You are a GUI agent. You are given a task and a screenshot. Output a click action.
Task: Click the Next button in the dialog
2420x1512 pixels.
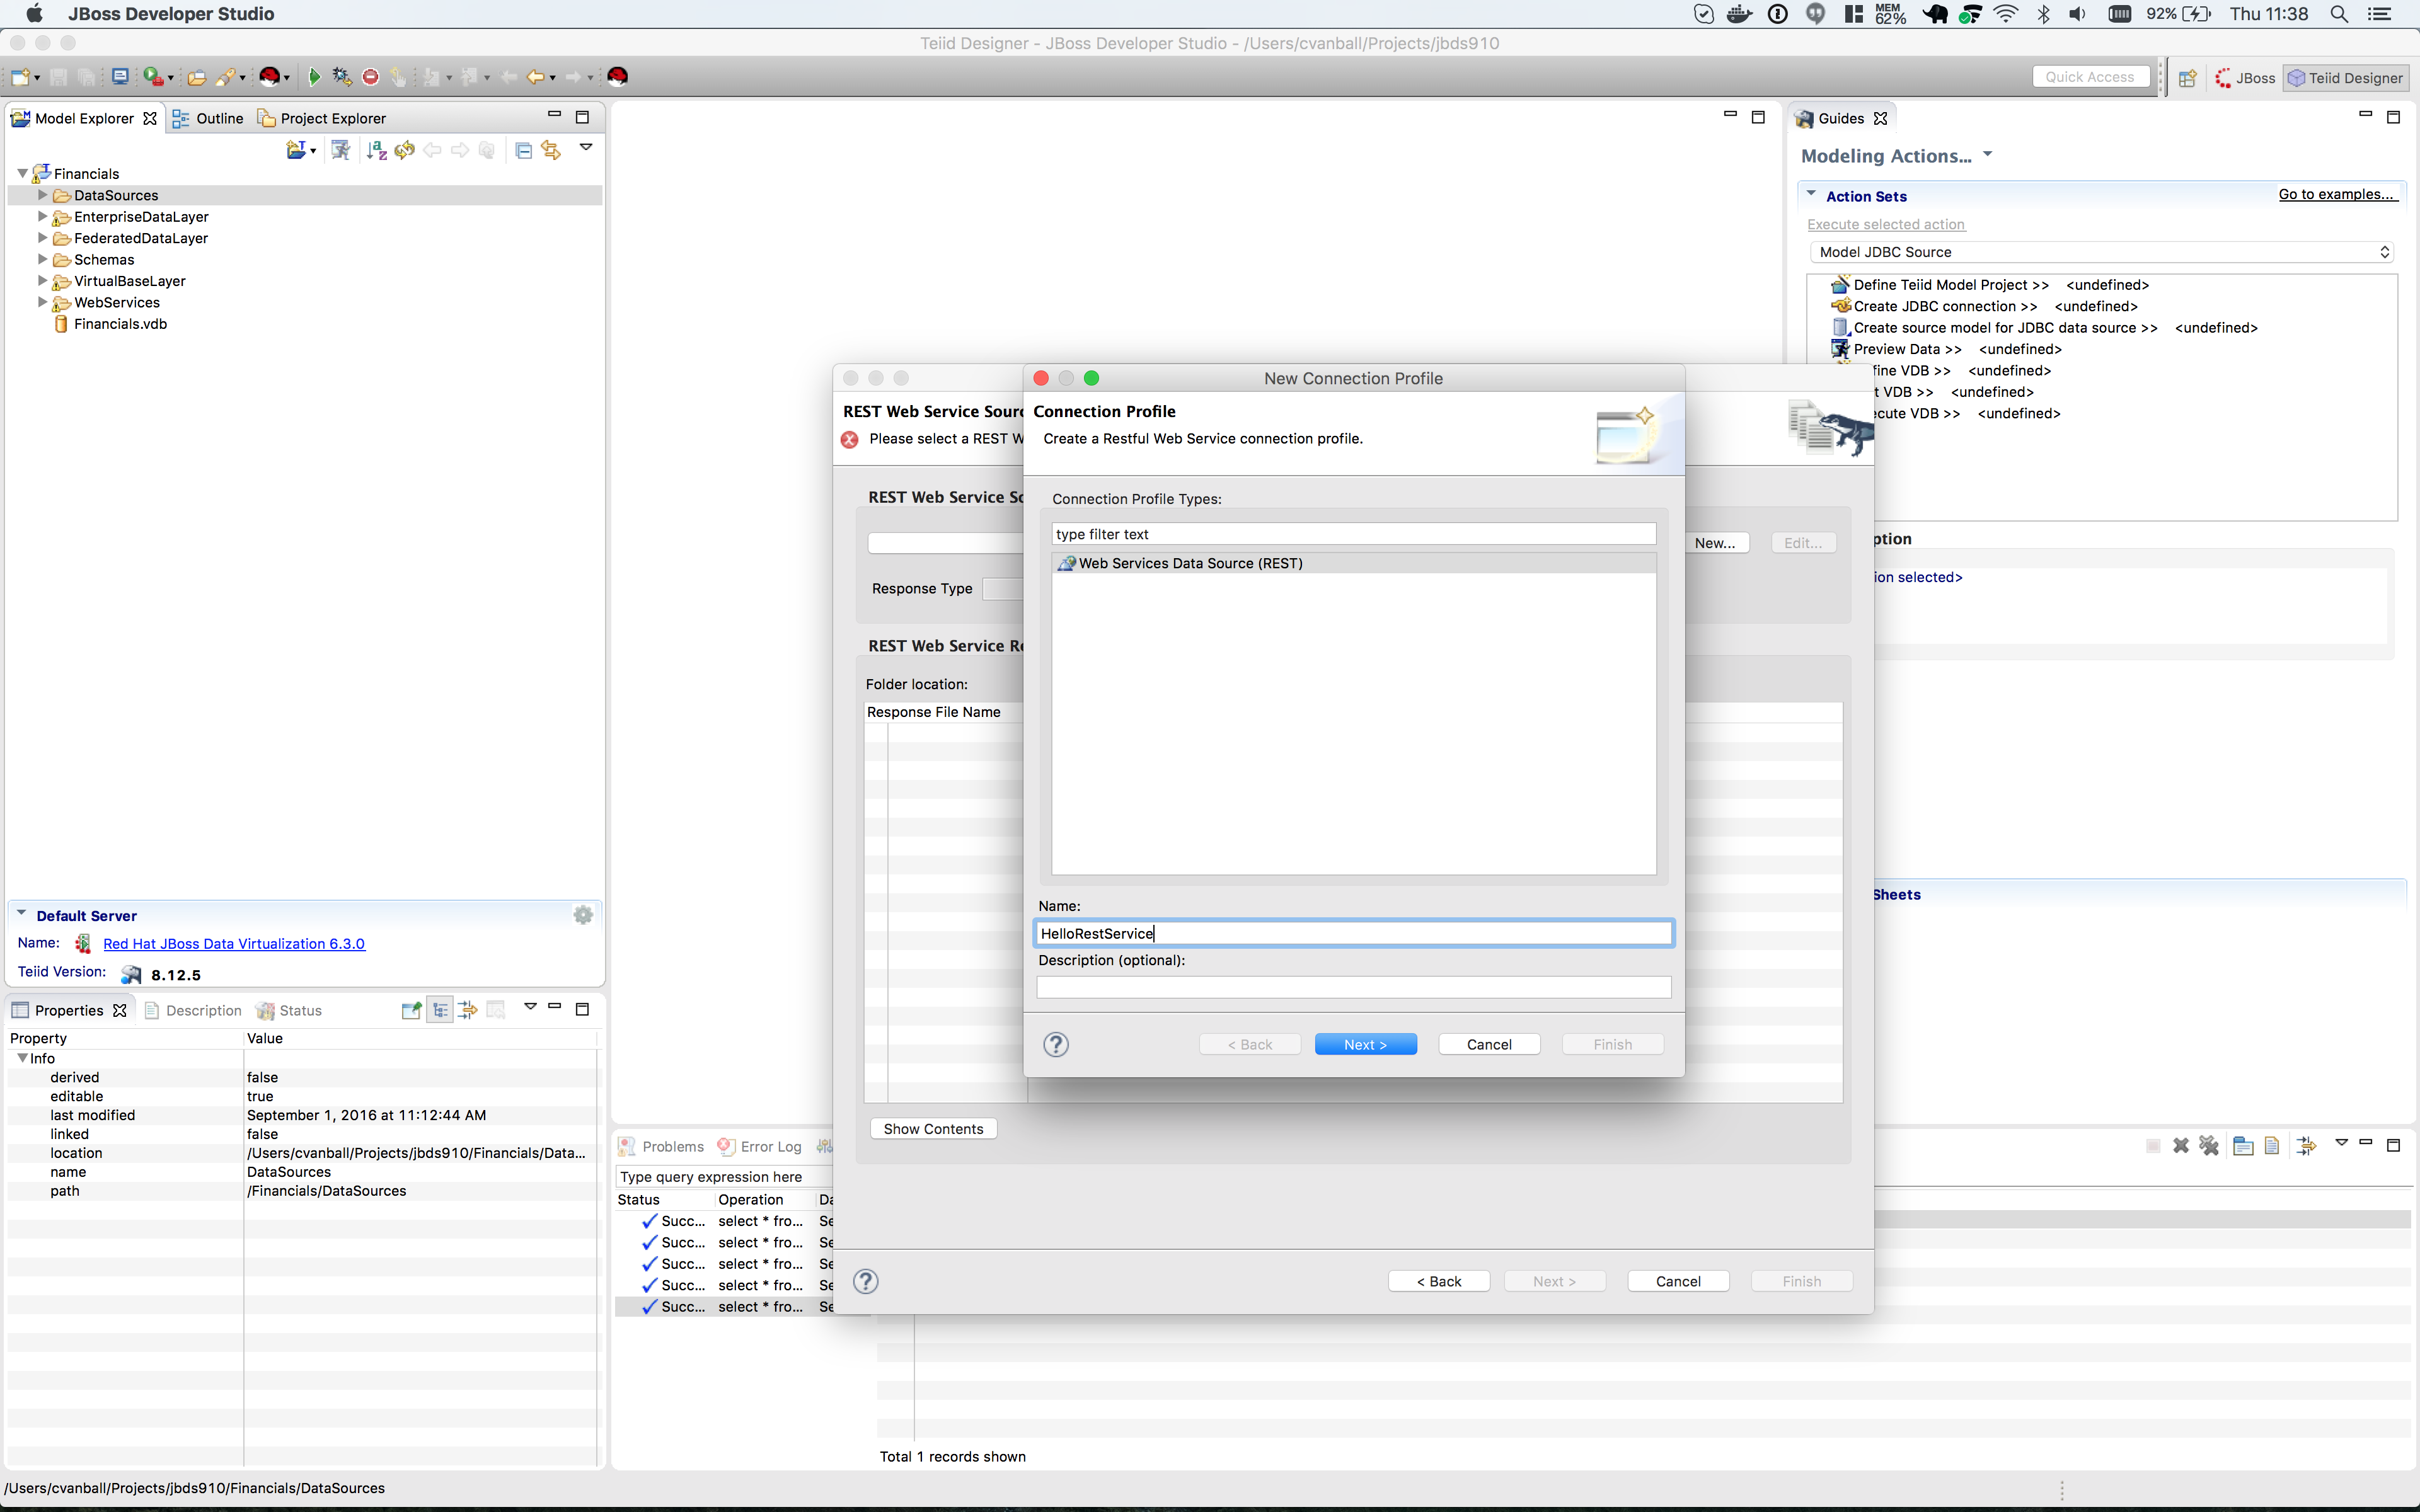point(1365,1043)
